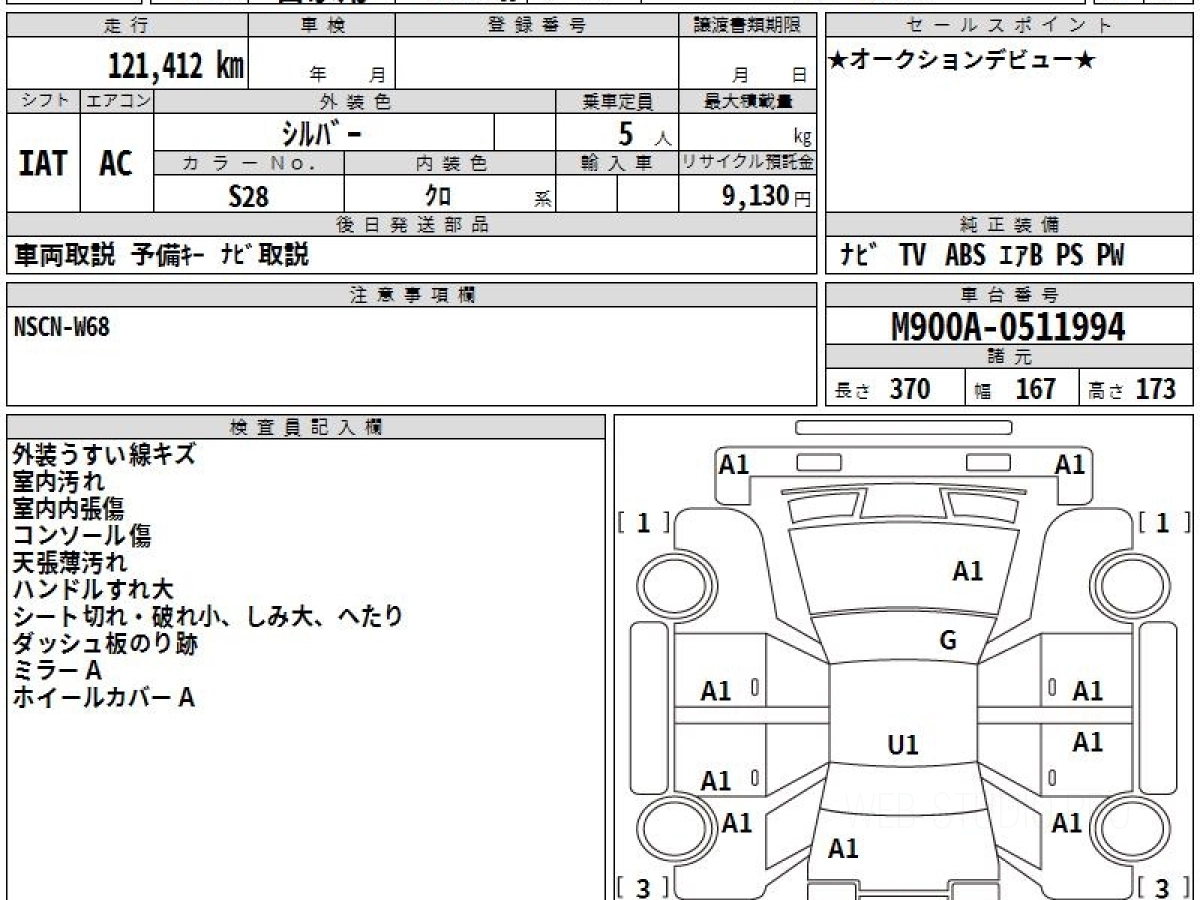The width and height of the screenshot is (1200, 900).
Task: Click the シフト header cell
Action: (44, 101)
